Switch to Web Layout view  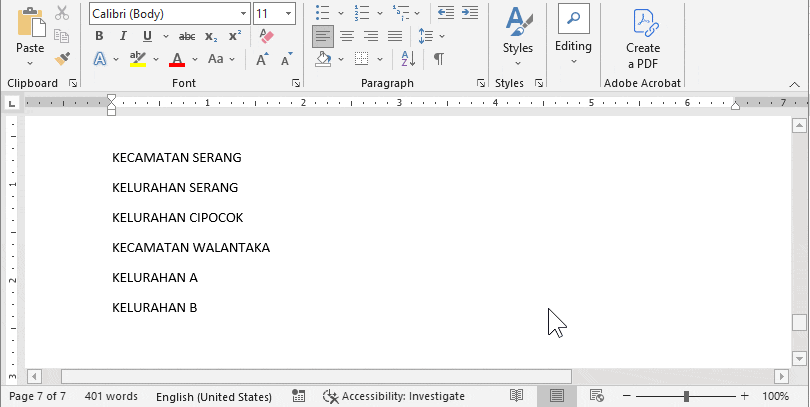597,396
